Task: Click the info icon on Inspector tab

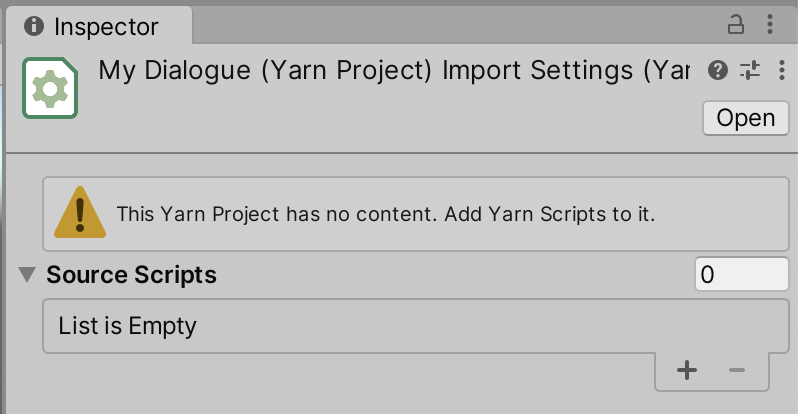Action: point(34,26)
